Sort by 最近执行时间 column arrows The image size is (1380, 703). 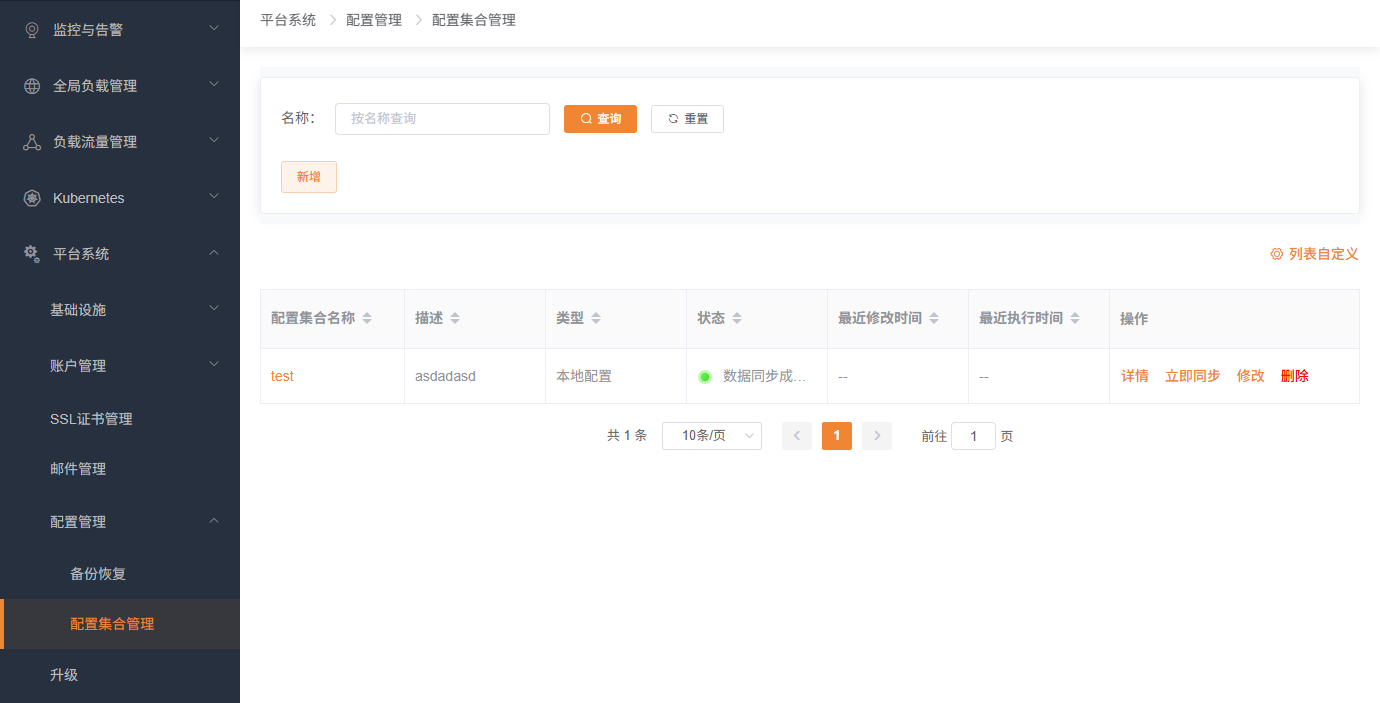click(1075, 318)
